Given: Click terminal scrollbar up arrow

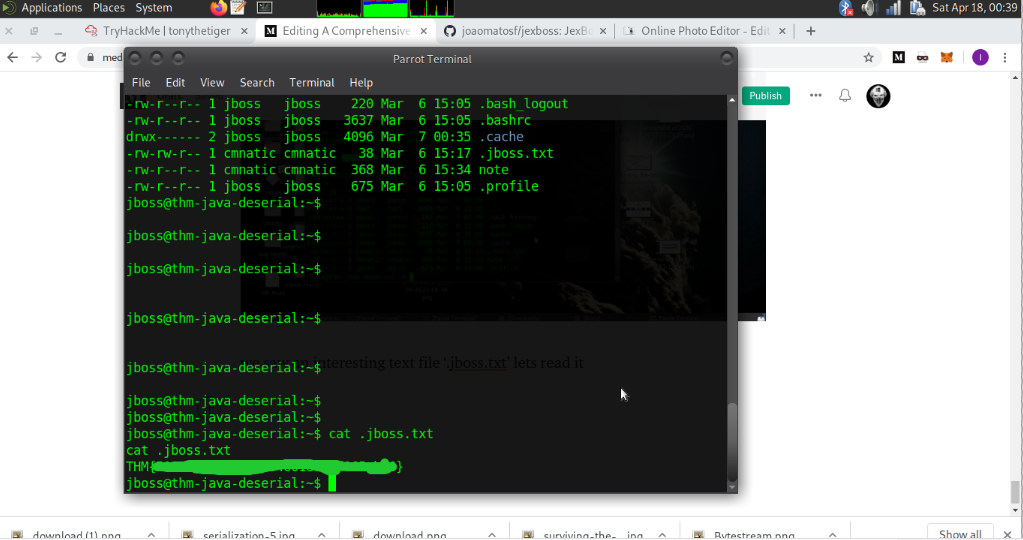Looking at the screenshot, I should (732, 100).
